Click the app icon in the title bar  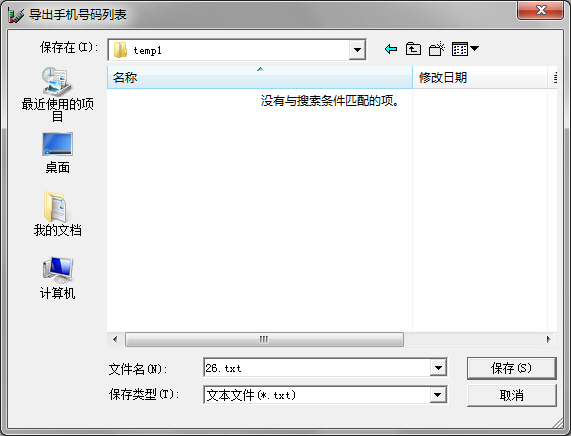(x=16, y=15)
